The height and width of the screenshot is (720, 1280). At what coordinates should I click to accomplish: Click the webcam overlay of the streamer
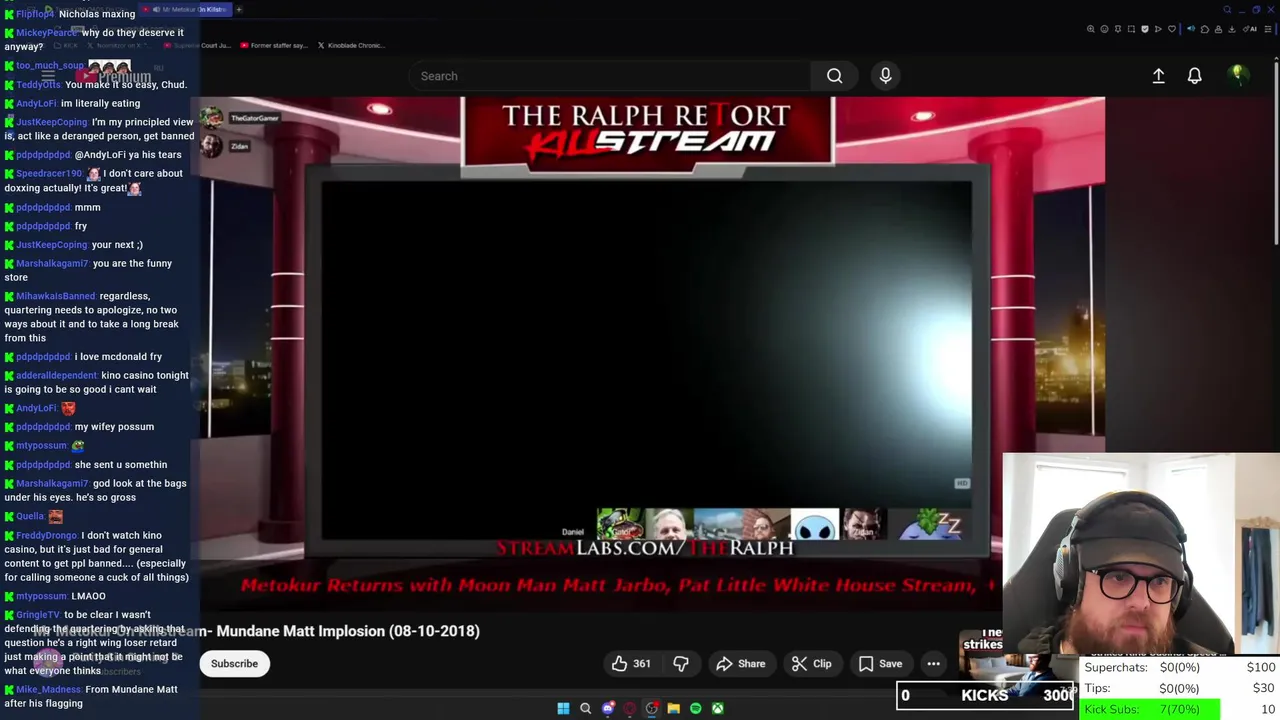[1141, 553]
